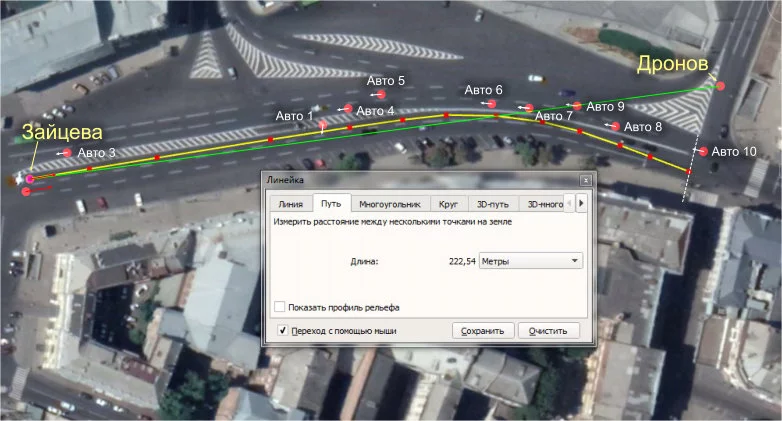Click the Зайцева magenta start marker

pyautogui.click(x=30, y=178)
